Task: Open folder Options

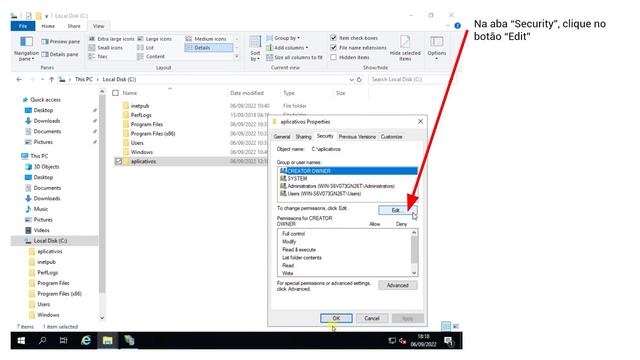Action: pyautogui.click(x=437, y=49)
